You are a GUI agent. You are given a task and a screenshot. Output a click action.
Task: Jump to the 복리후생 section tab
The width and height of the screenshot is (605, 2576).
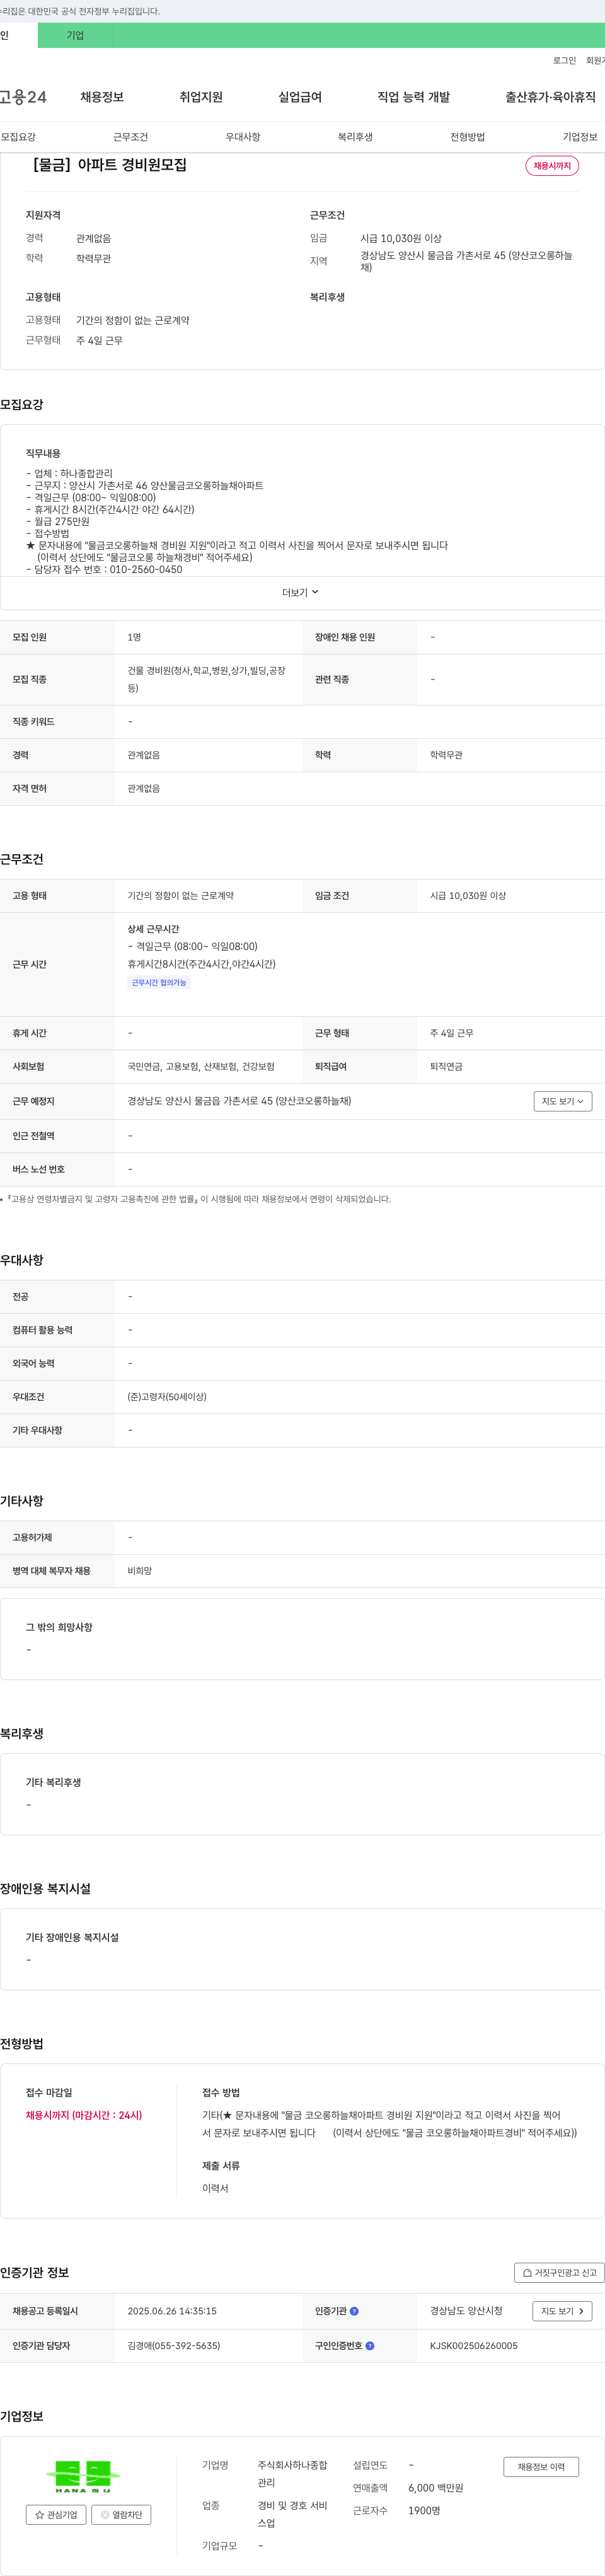[355, 137]
